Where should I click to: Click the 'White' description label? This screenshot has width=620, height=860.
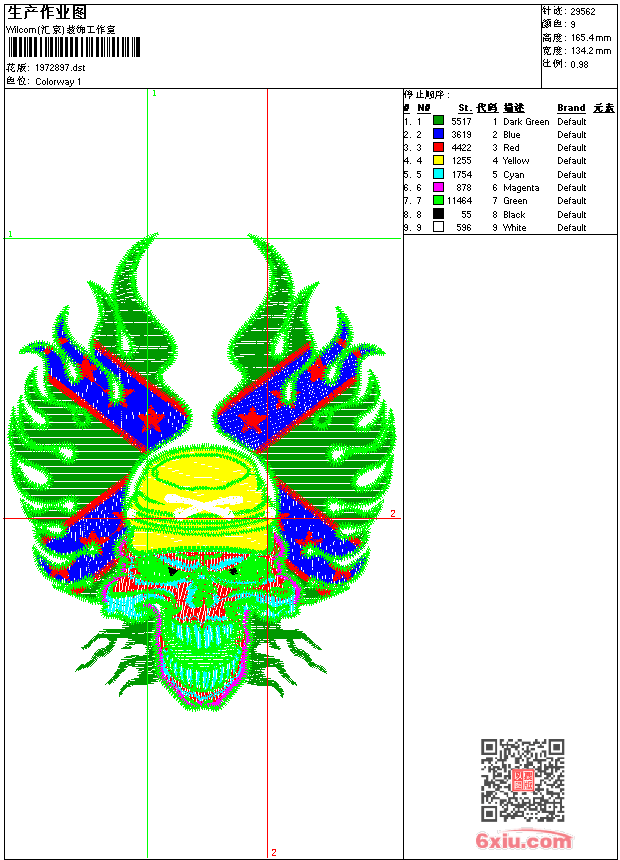tap(514, 228)
